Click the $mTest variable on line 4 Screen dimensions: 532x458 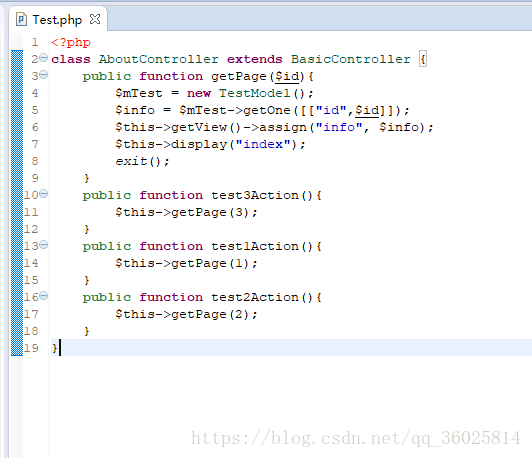(x=139, y=93)
